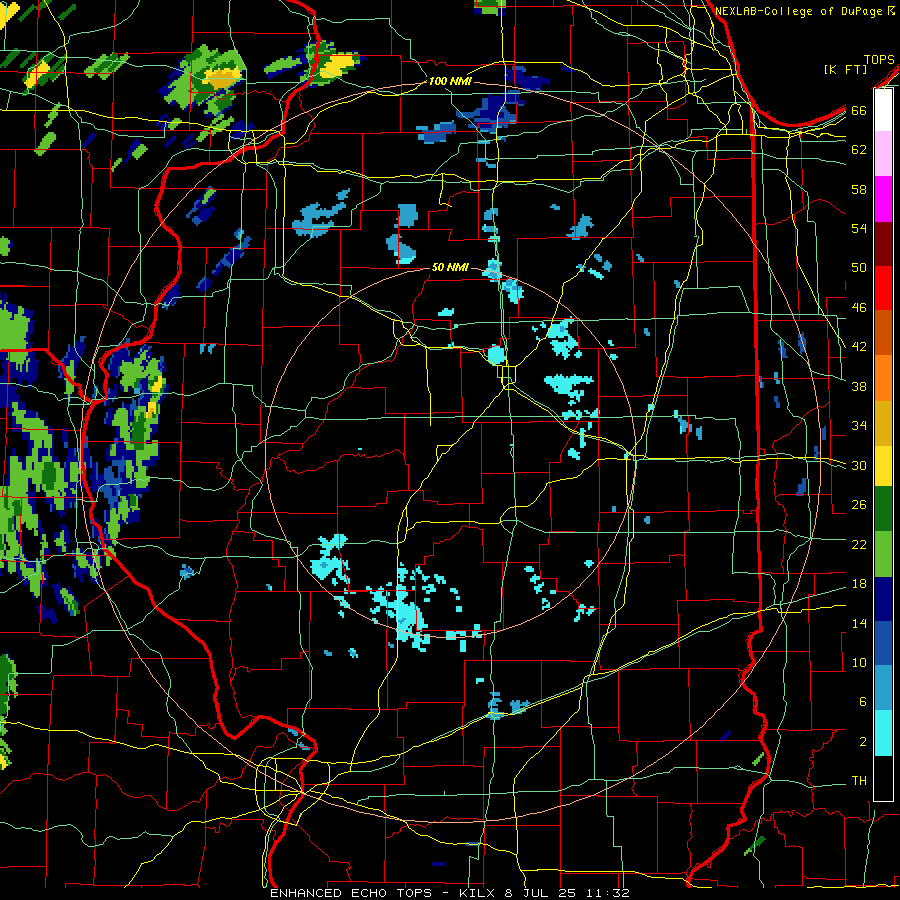Click the dark orange swatch on the color scale

click(883, 333)
